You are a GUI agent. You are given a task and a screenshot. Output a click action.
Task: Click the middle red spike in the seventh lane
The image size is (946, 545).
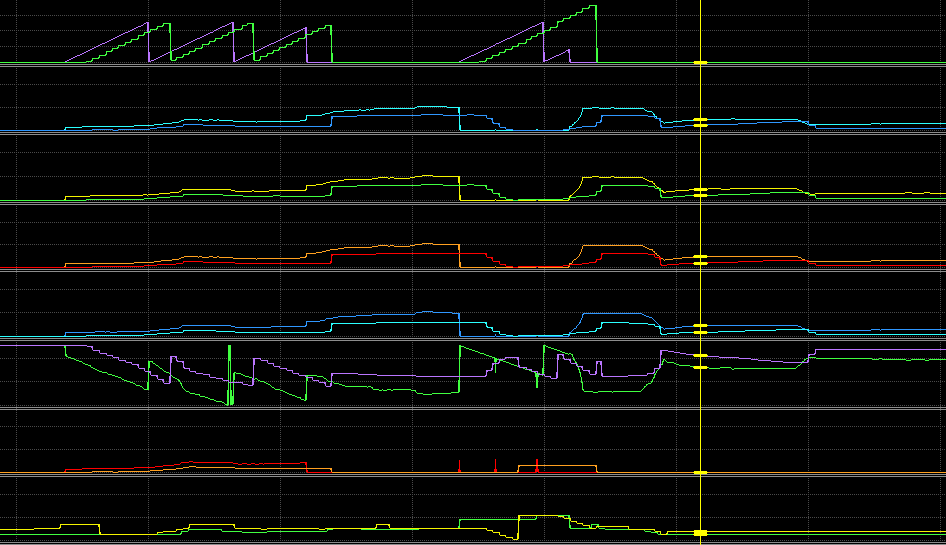click(495, 465)
